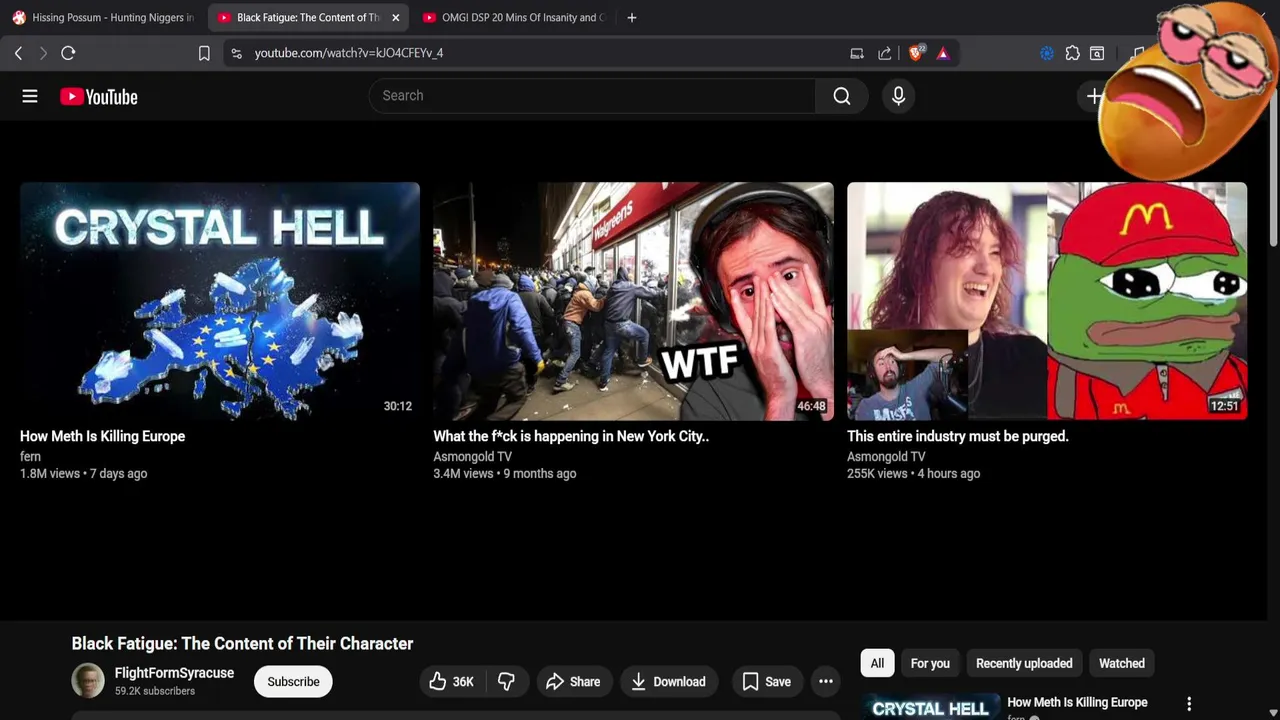1280x720 pixels.
Task: Open title What the f*ck is happening in New York City
Action: pyautogui.click(x=571, y=436)
